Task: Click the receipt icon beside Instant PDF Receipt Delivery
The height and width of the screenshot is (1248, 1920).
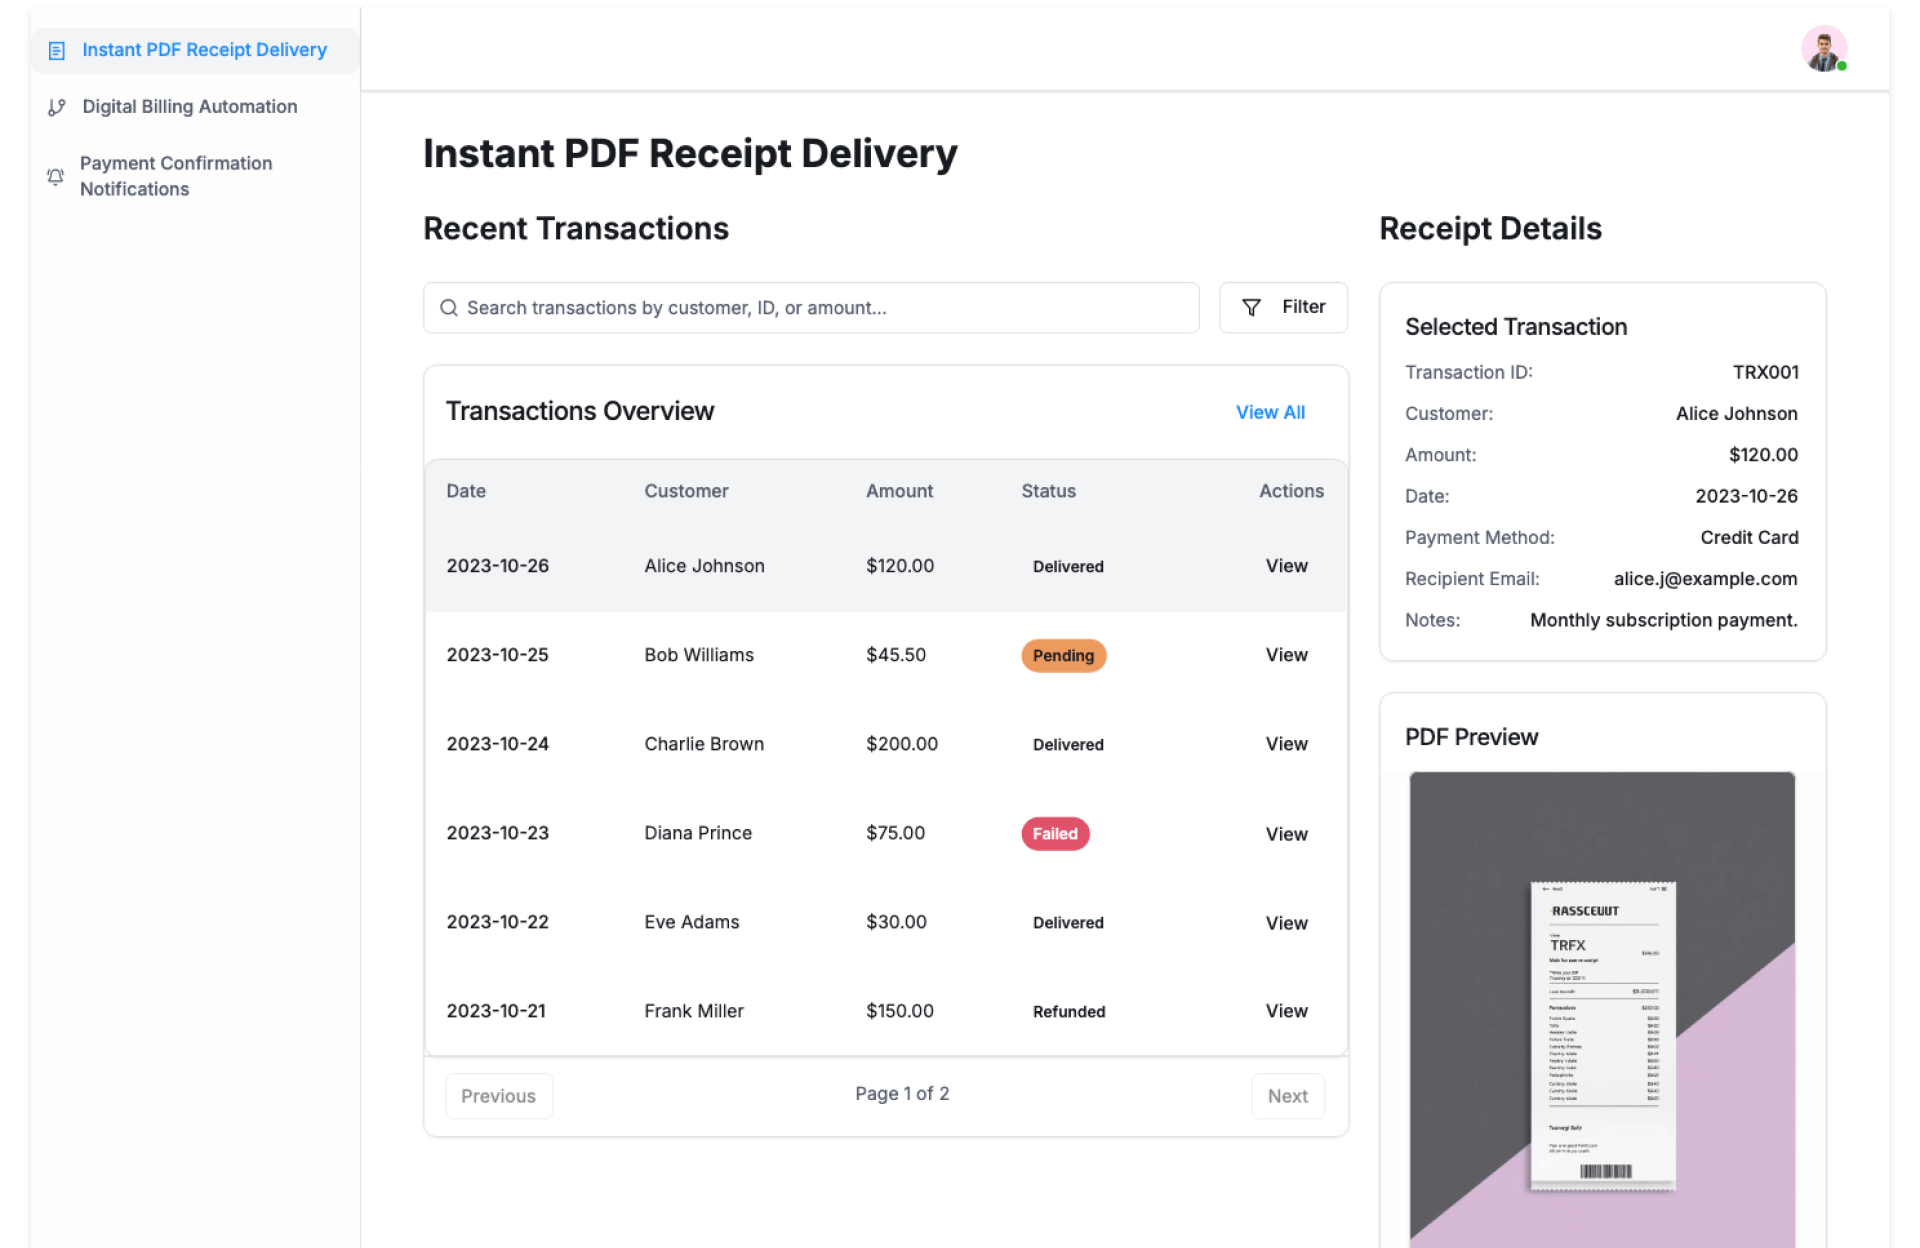Action: click(x=57, y=50)
